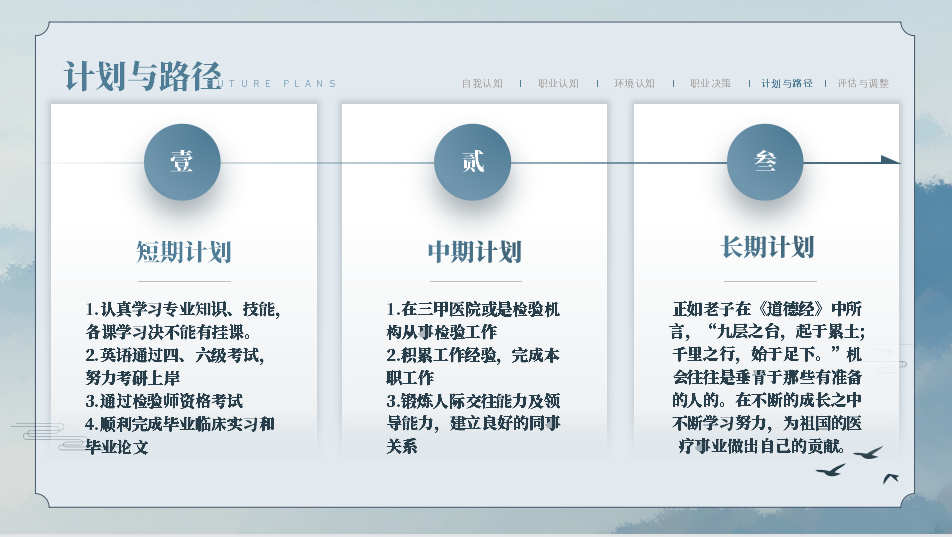952x537 pixels.
Task: Click the line 3.通过检验师资格考试
Action: click(x=164, y=400)
